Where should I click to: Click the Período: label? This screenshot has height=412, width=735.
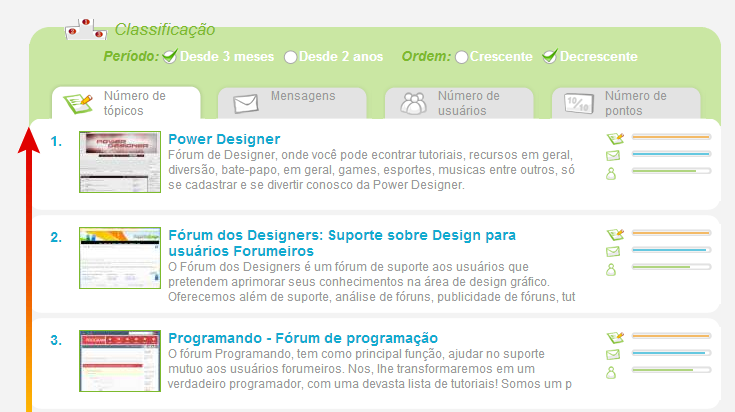point(131,57)
